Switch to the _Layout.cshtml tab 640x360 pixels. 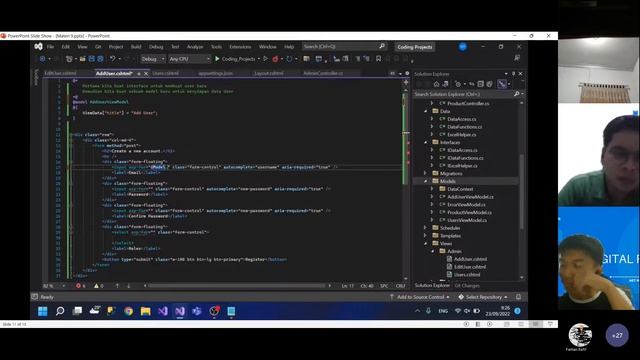pos(269,73)
